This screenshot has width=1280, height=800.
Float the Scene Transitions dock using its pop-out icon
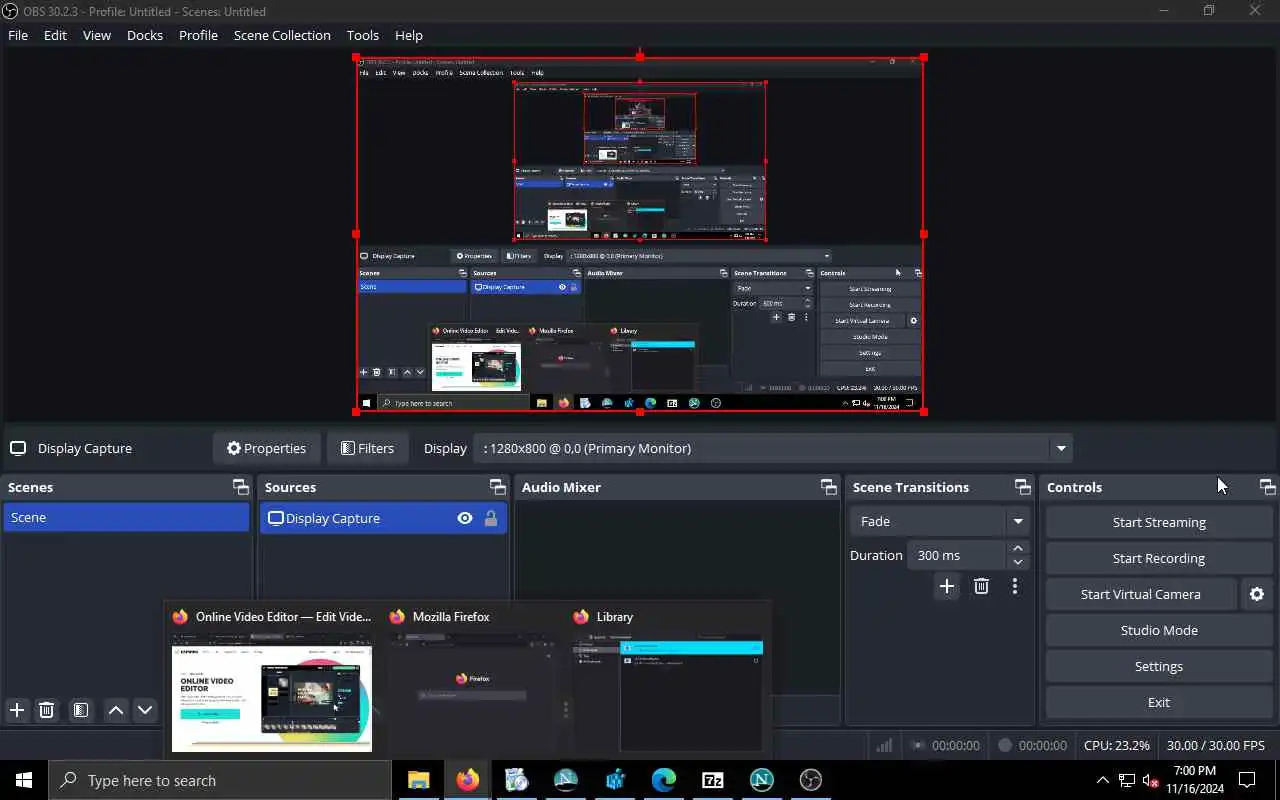coord(1022,487)
